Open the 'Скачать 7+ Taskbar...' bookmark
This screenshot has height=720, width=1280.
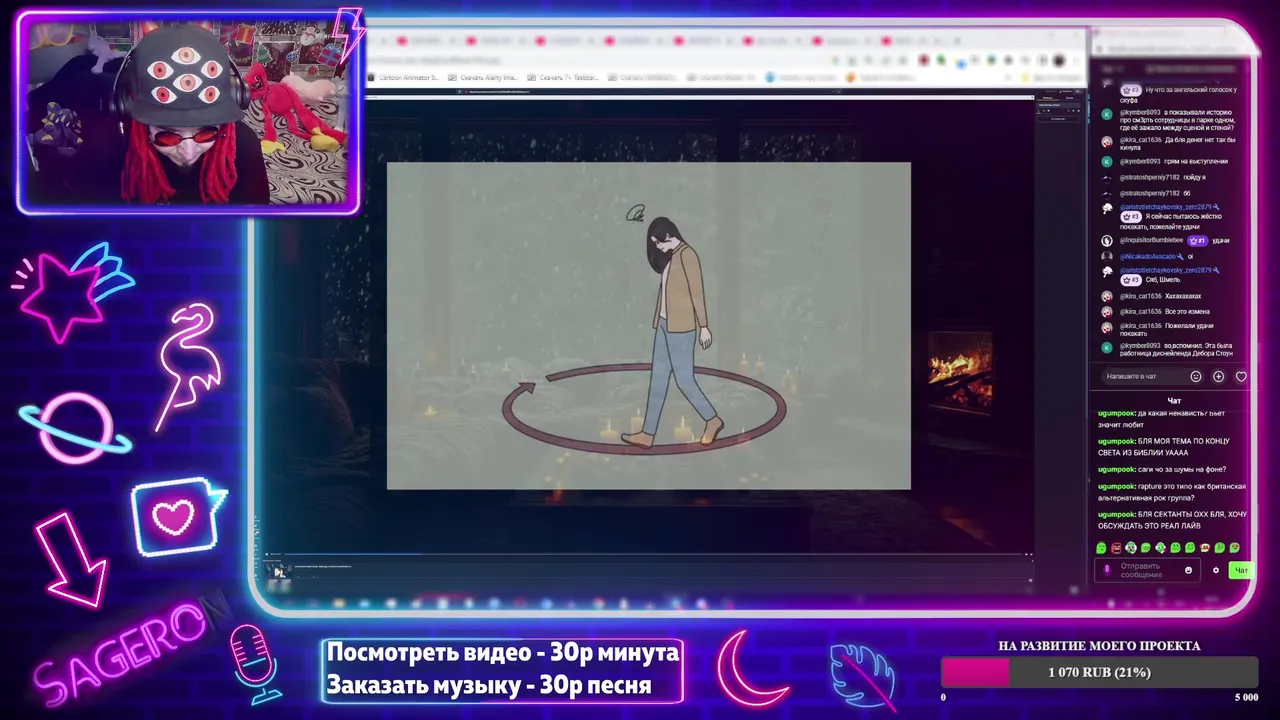(564, 77)
